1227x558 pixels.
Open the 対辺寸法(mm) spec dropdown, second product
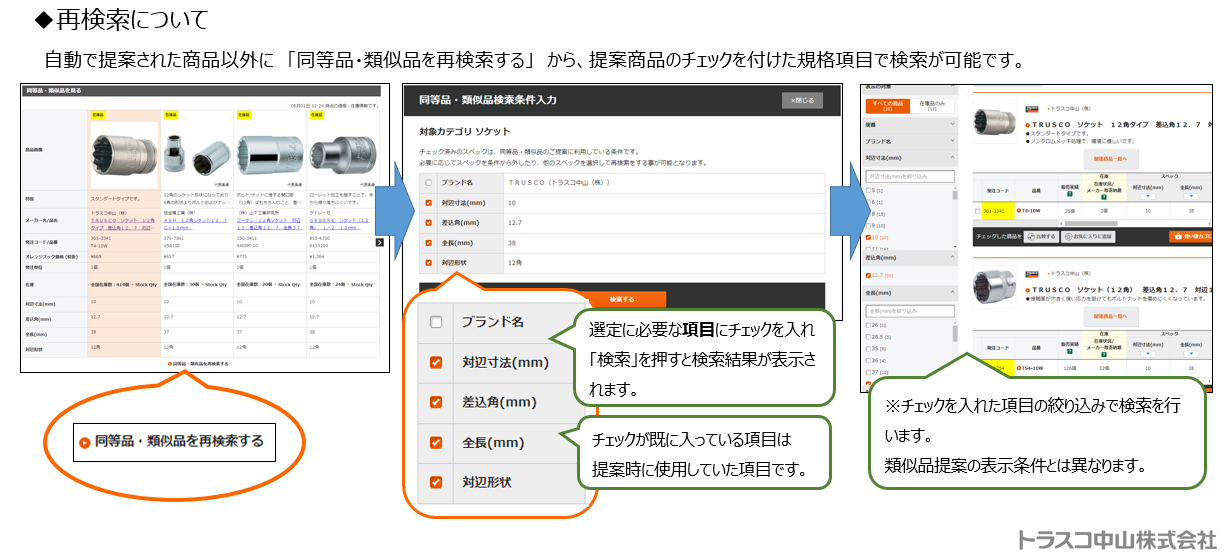point(1147,352)
